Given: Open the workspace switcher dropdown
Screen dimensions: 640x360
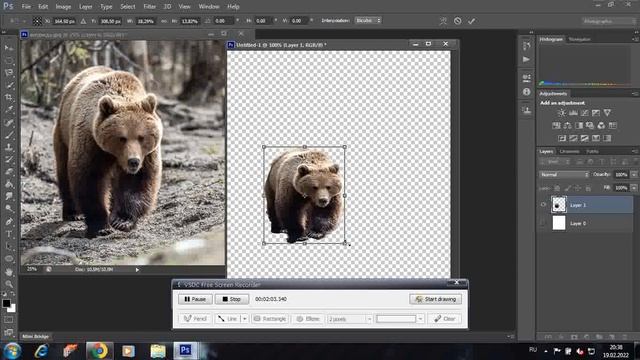Looking at the screenshot, I should [x=609, y=21].
